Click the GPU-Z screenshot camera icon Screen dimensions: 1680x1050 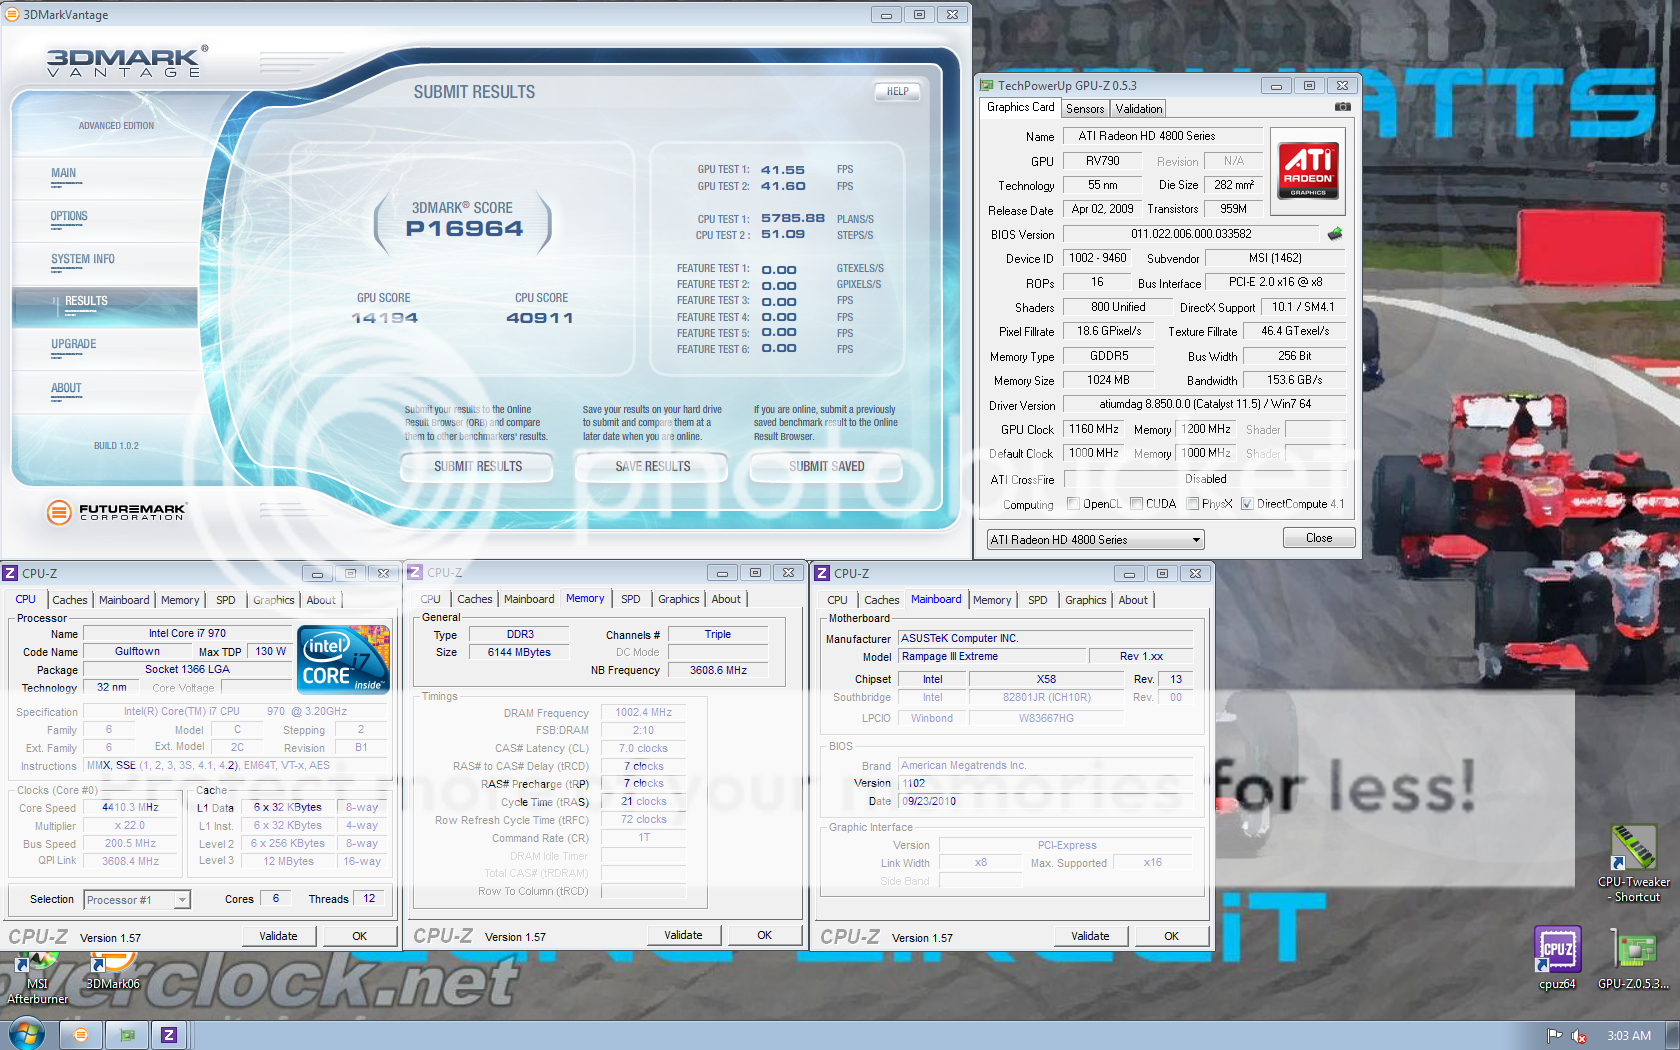(1342, 107)
